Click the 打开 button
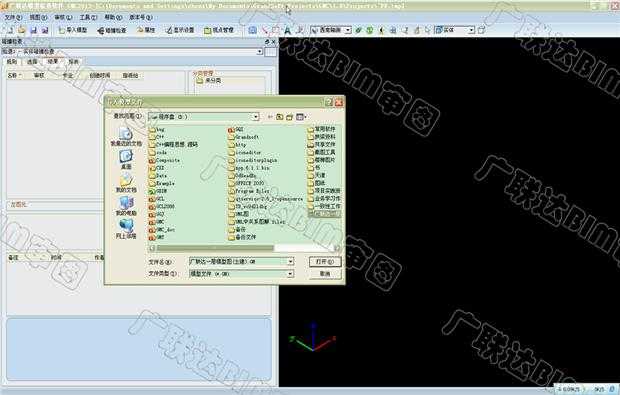Viewport: 620px width, 395px height. tap(325, 261)
